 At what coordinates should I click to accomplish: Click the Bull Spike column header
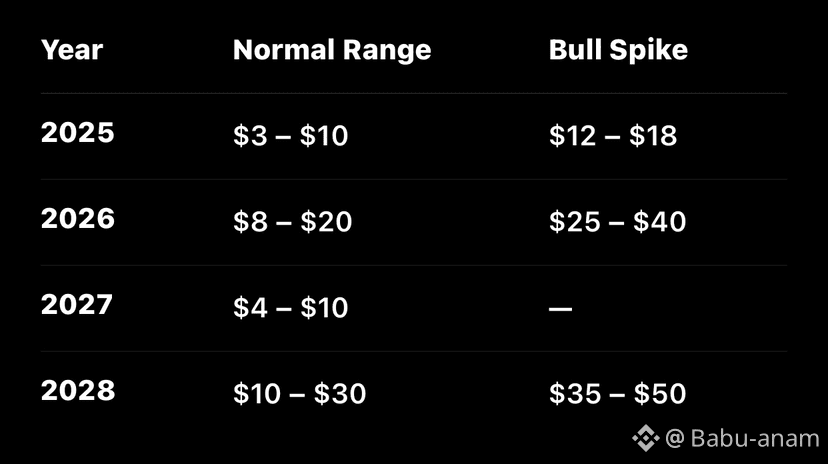click(618, 50)
